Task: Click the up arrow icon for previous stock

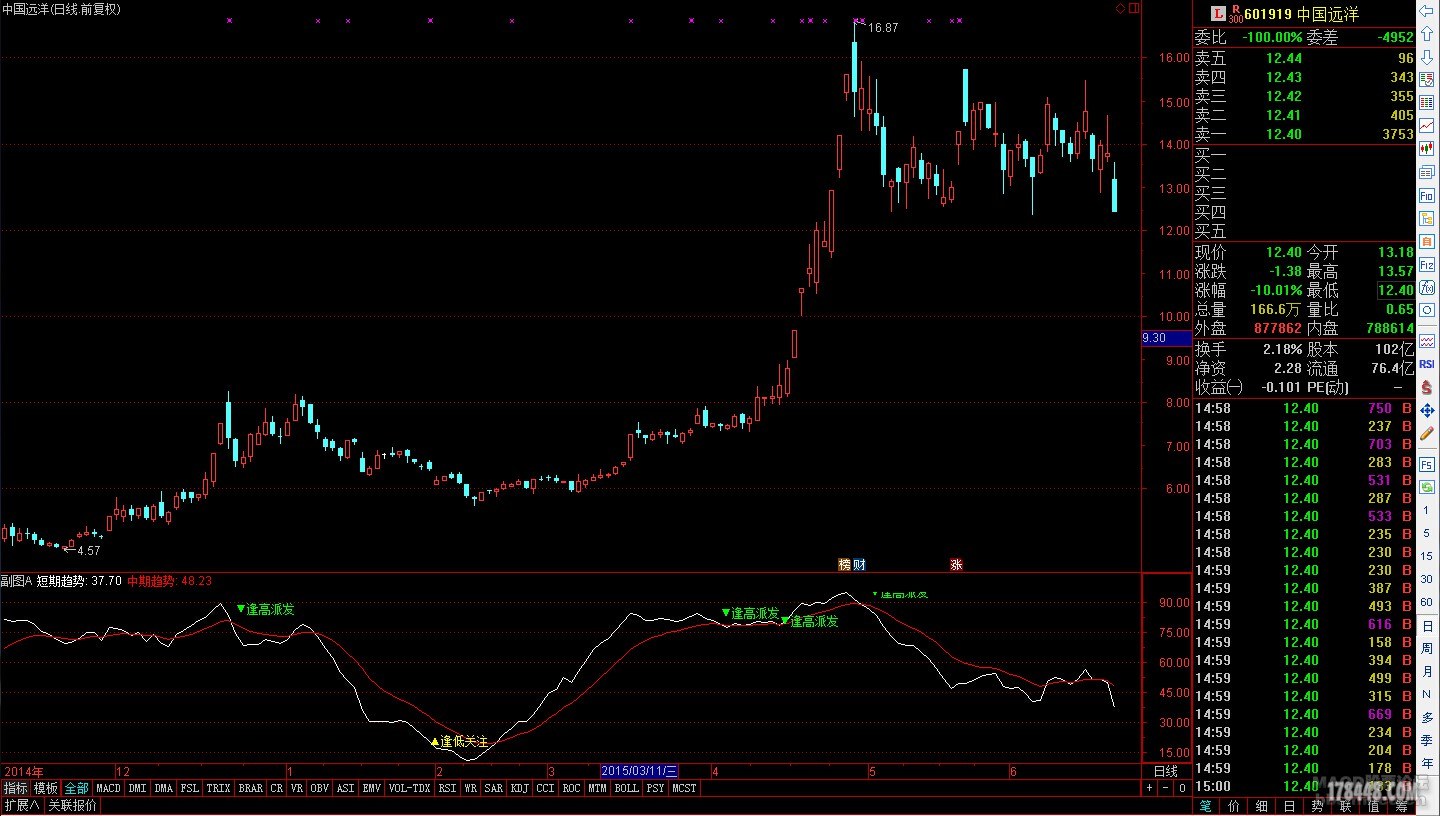Action: pyautogui.click(x=1427, y=34)
